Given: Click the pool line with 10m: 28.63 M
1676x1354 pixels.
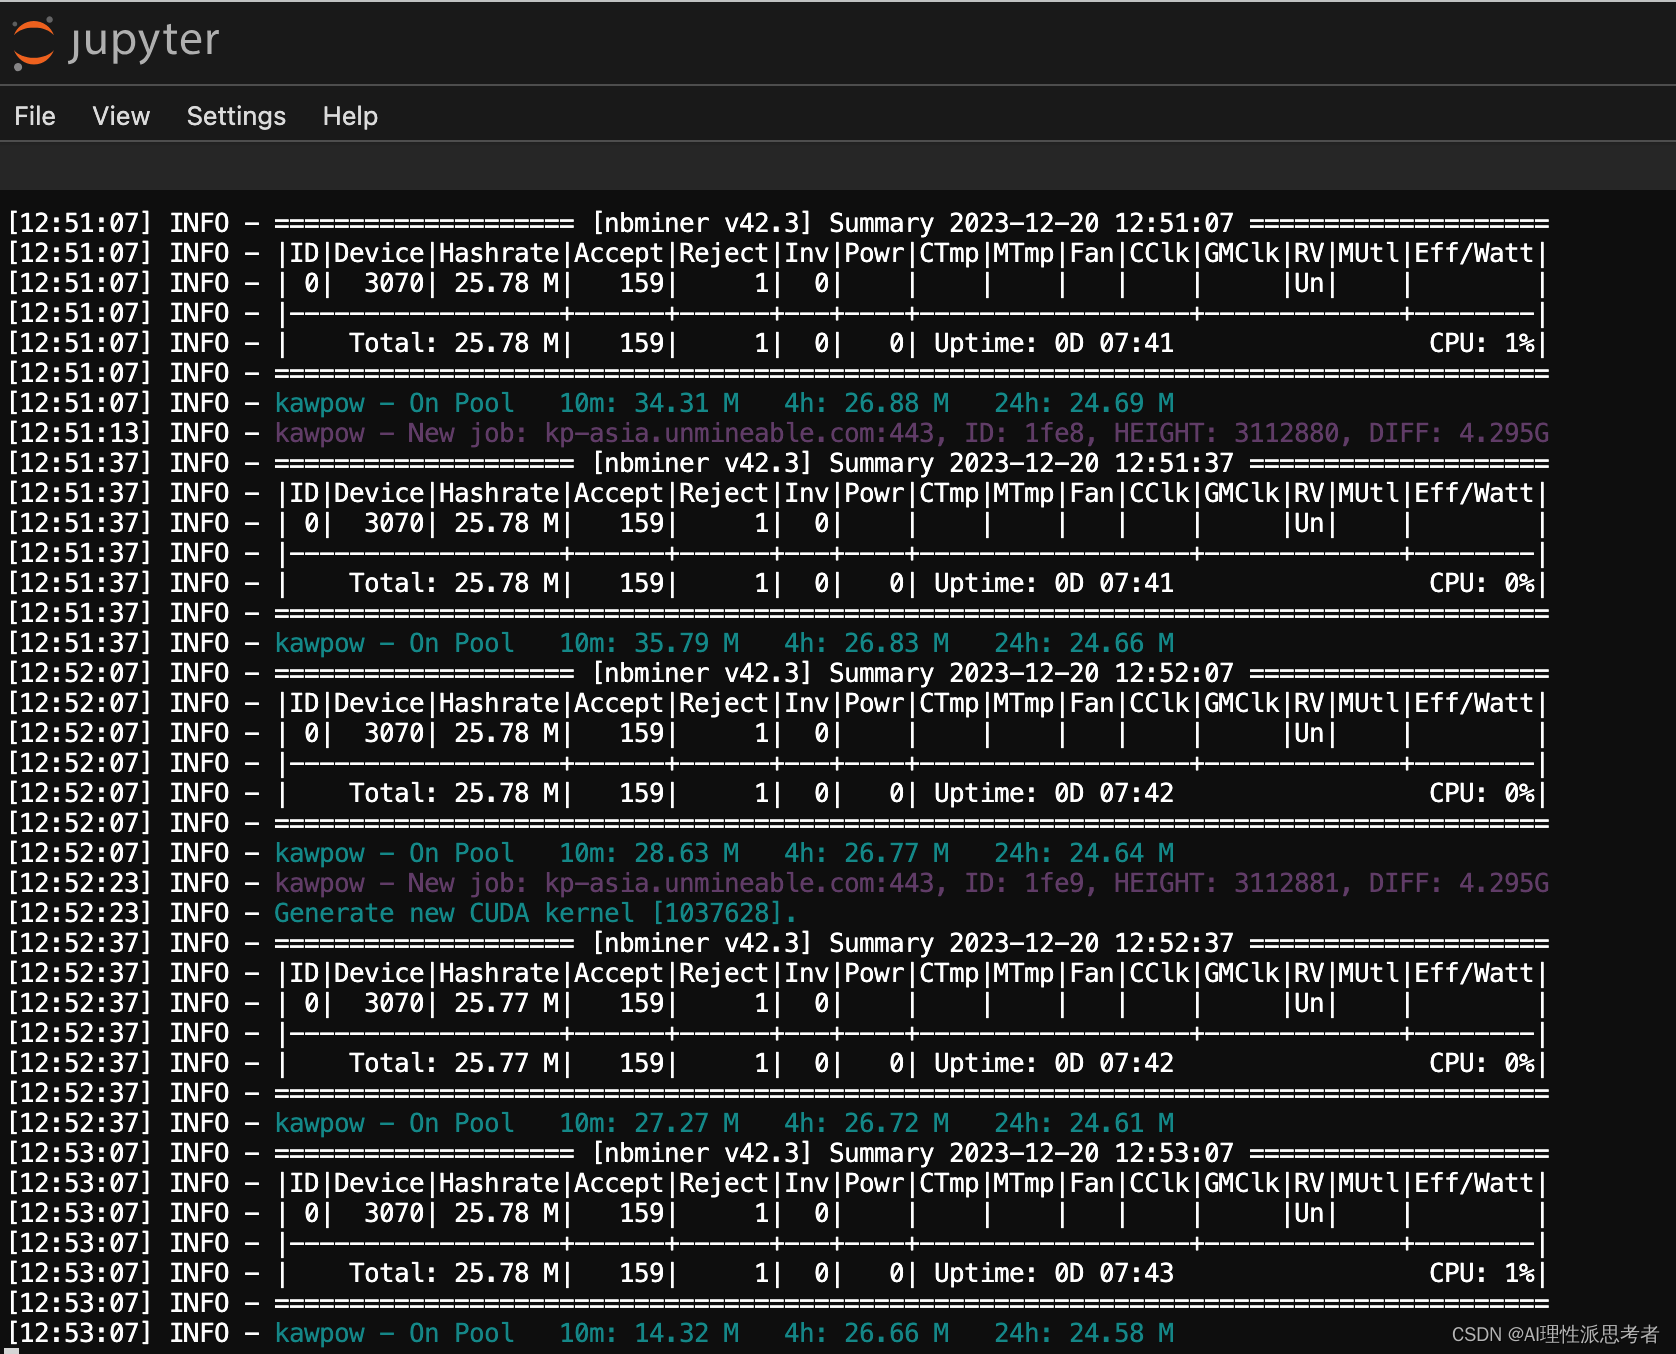Looking at the screenshot, I should tap(591, 853).
